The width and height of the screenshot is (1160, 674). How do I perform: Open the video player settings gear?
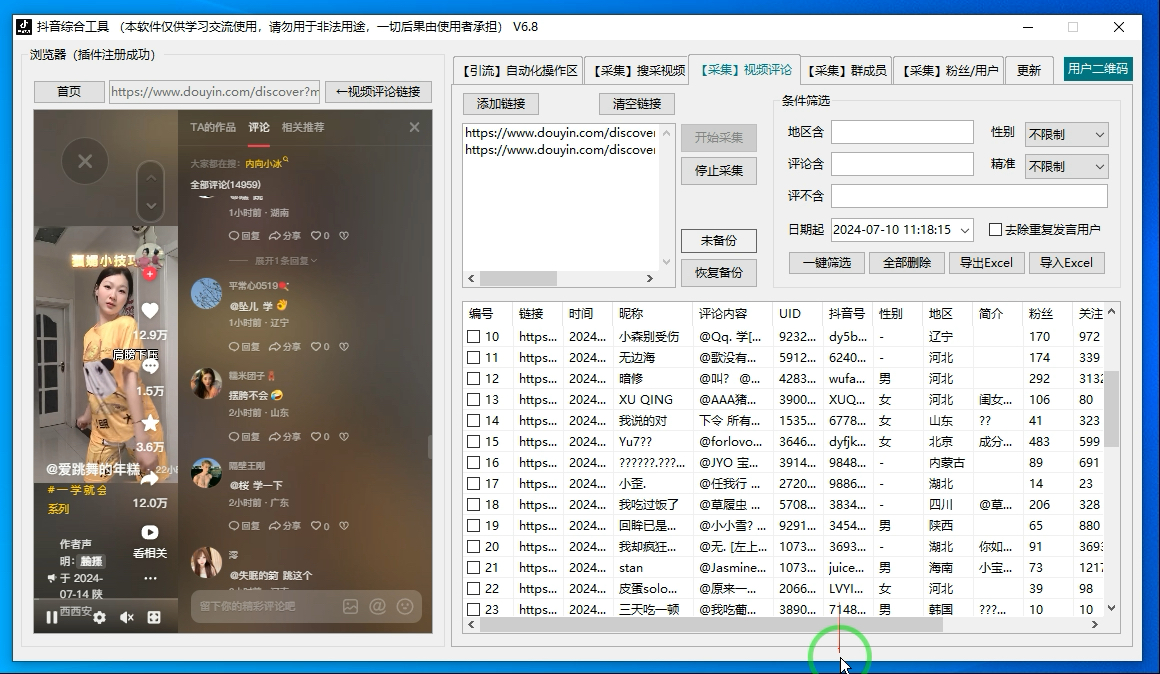tap(99, 617)
